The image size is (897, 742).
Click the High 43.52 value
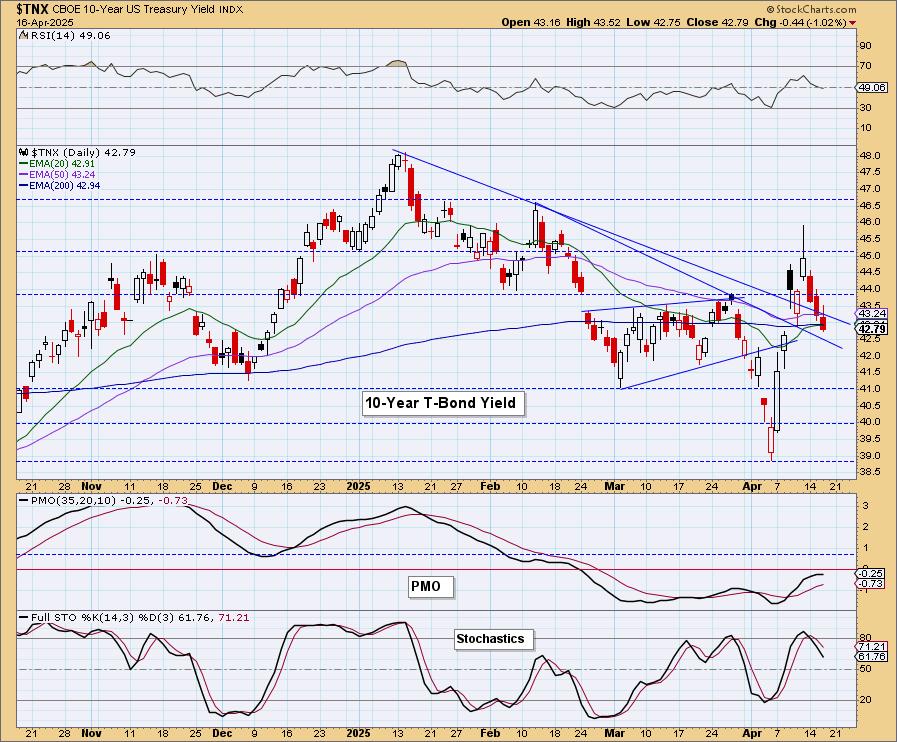pos(593,22)
